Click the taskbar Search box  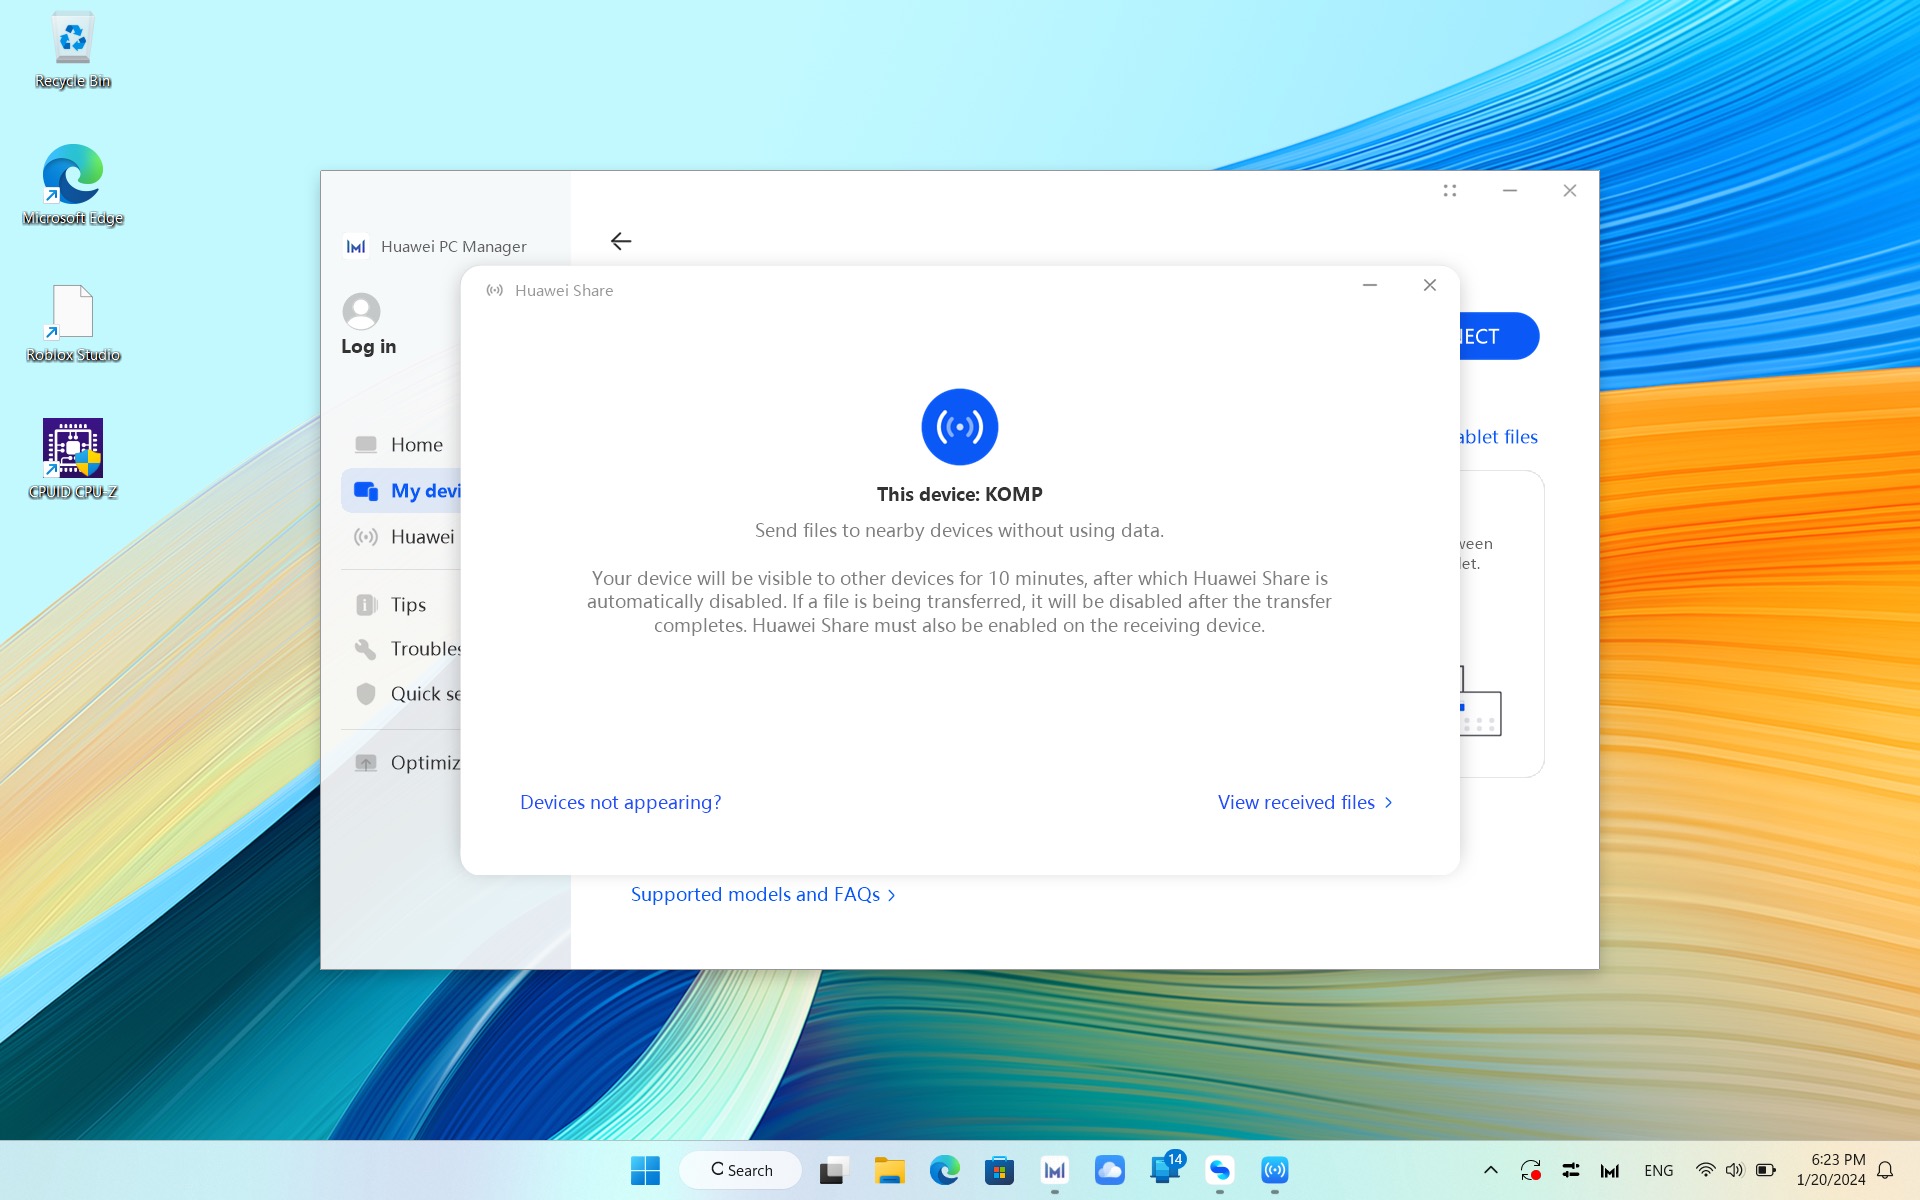(x=740, y=1170)
